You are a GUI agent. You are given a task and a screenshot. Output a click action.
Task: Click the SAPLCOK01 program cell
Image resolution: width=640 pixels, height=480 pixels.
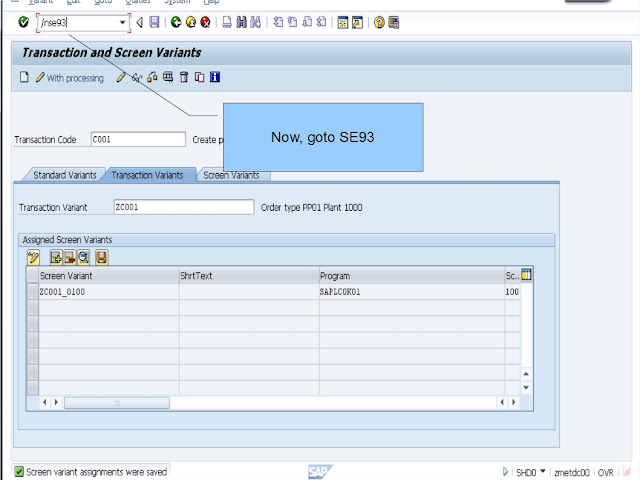pos(412,292)
